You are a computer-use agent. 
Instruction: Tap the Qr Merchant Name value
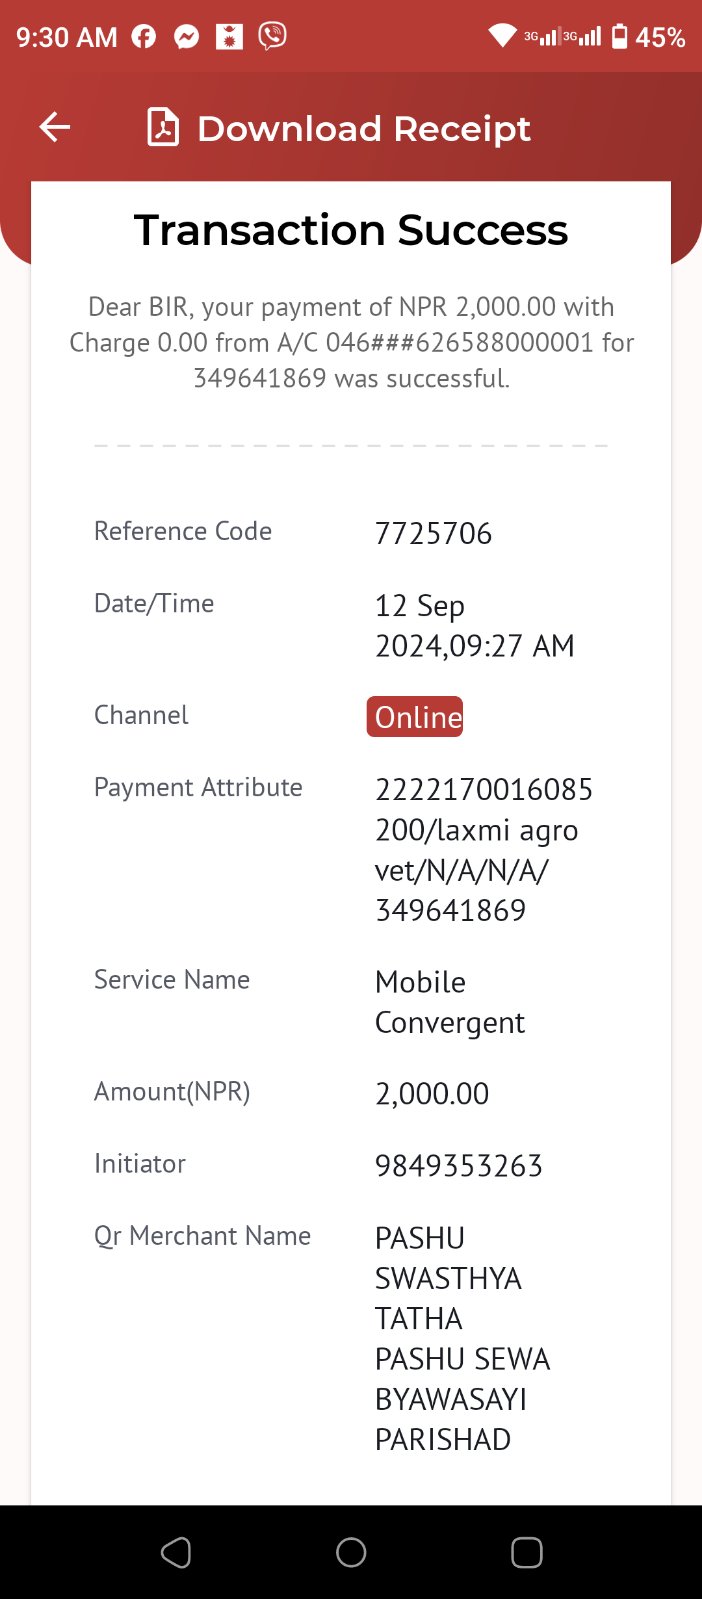tap(463, 1338)
